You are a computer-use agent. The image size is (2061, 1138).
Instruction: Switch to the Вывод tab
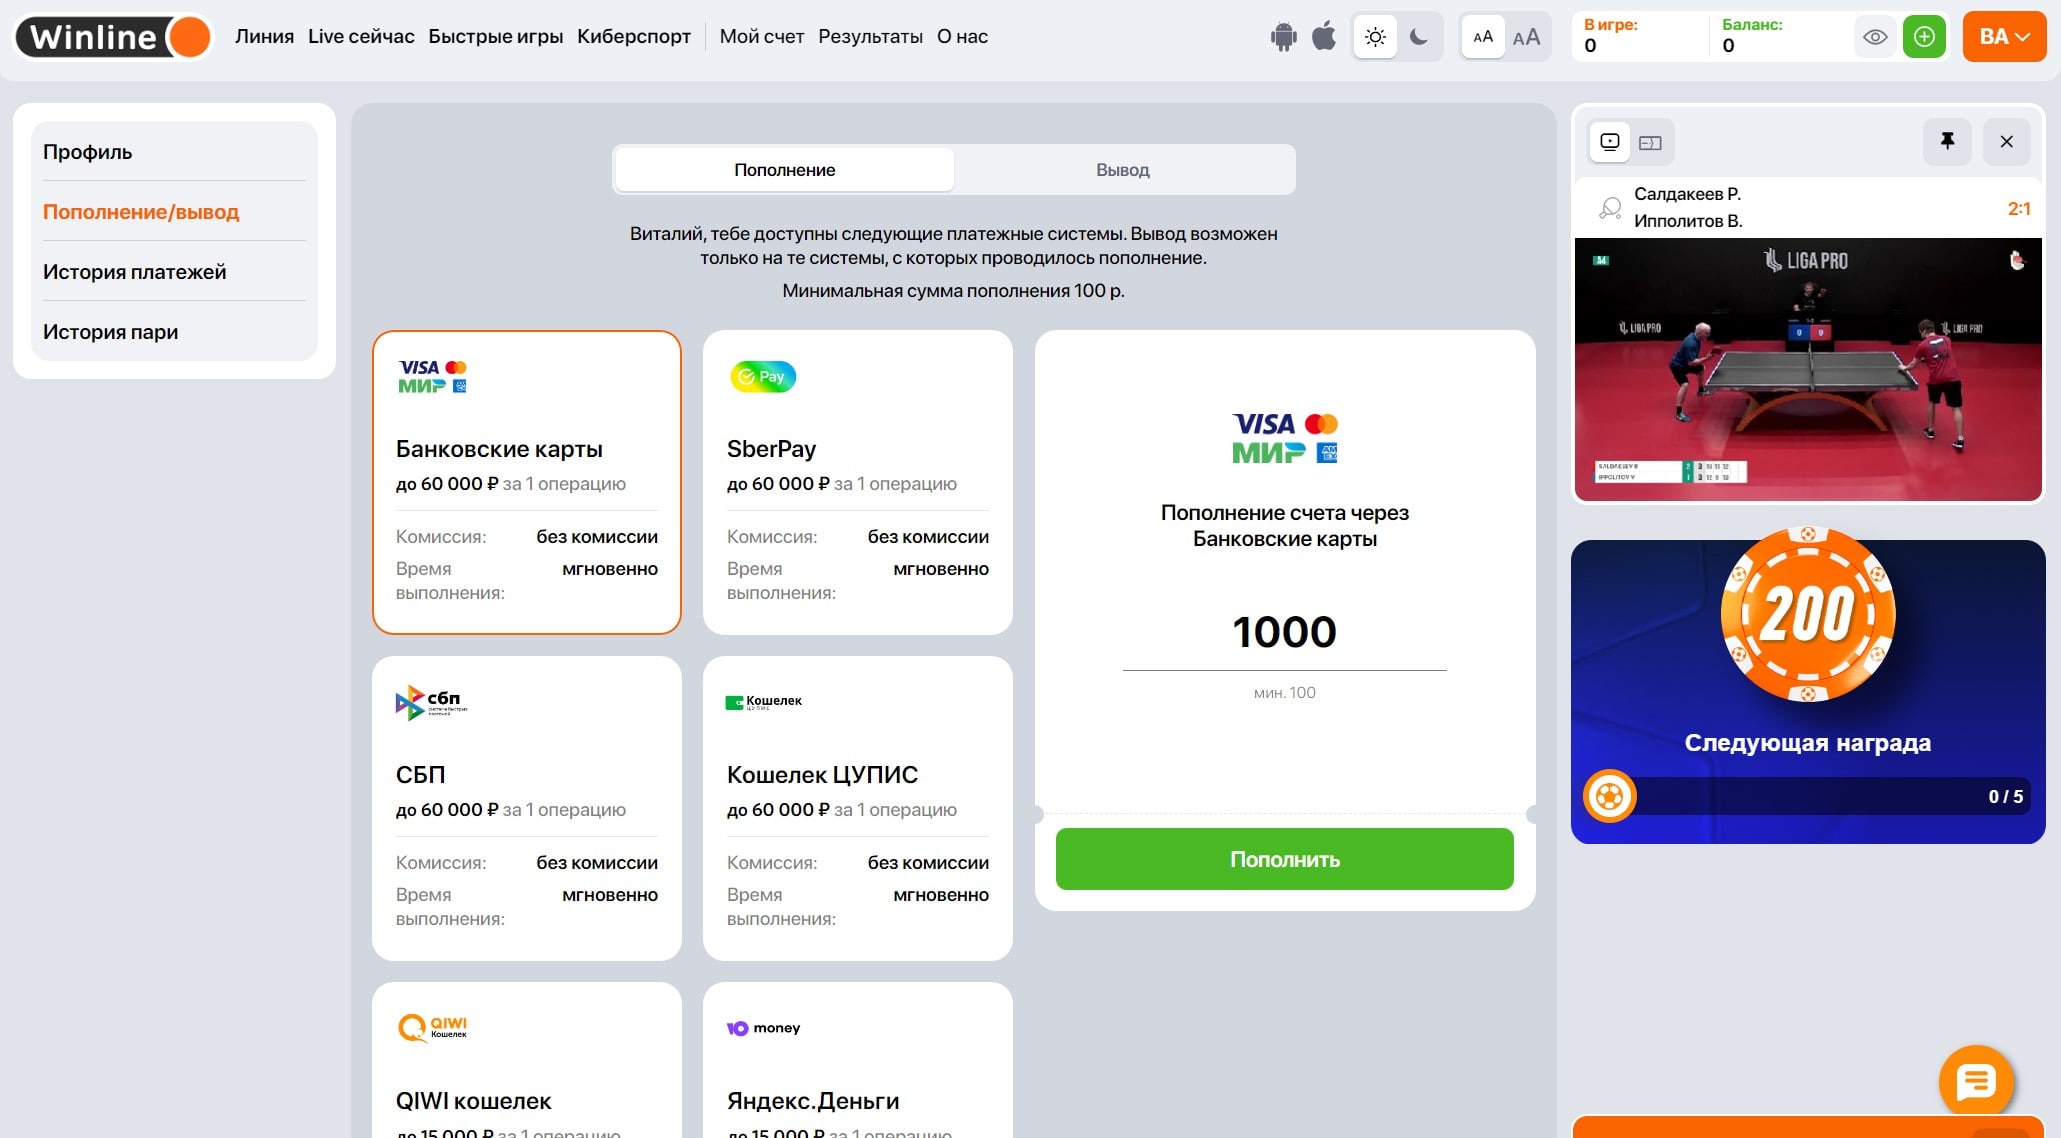[x=1122, y=170]
